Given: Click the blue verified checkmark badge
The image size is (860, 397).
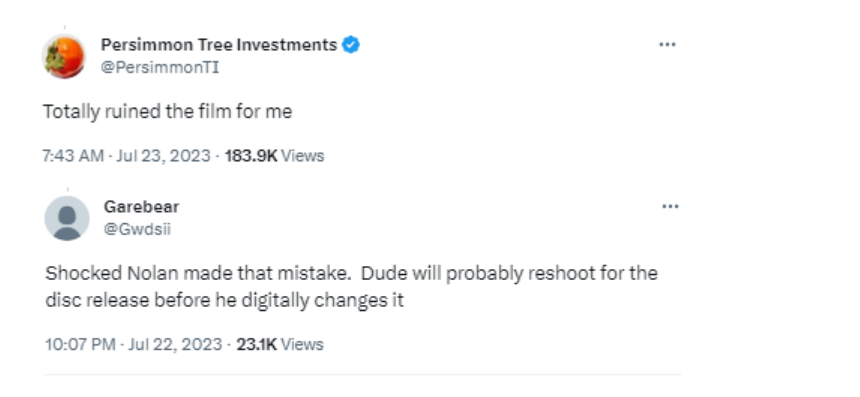Looking at the screenshot, I should tap(351, 45).
